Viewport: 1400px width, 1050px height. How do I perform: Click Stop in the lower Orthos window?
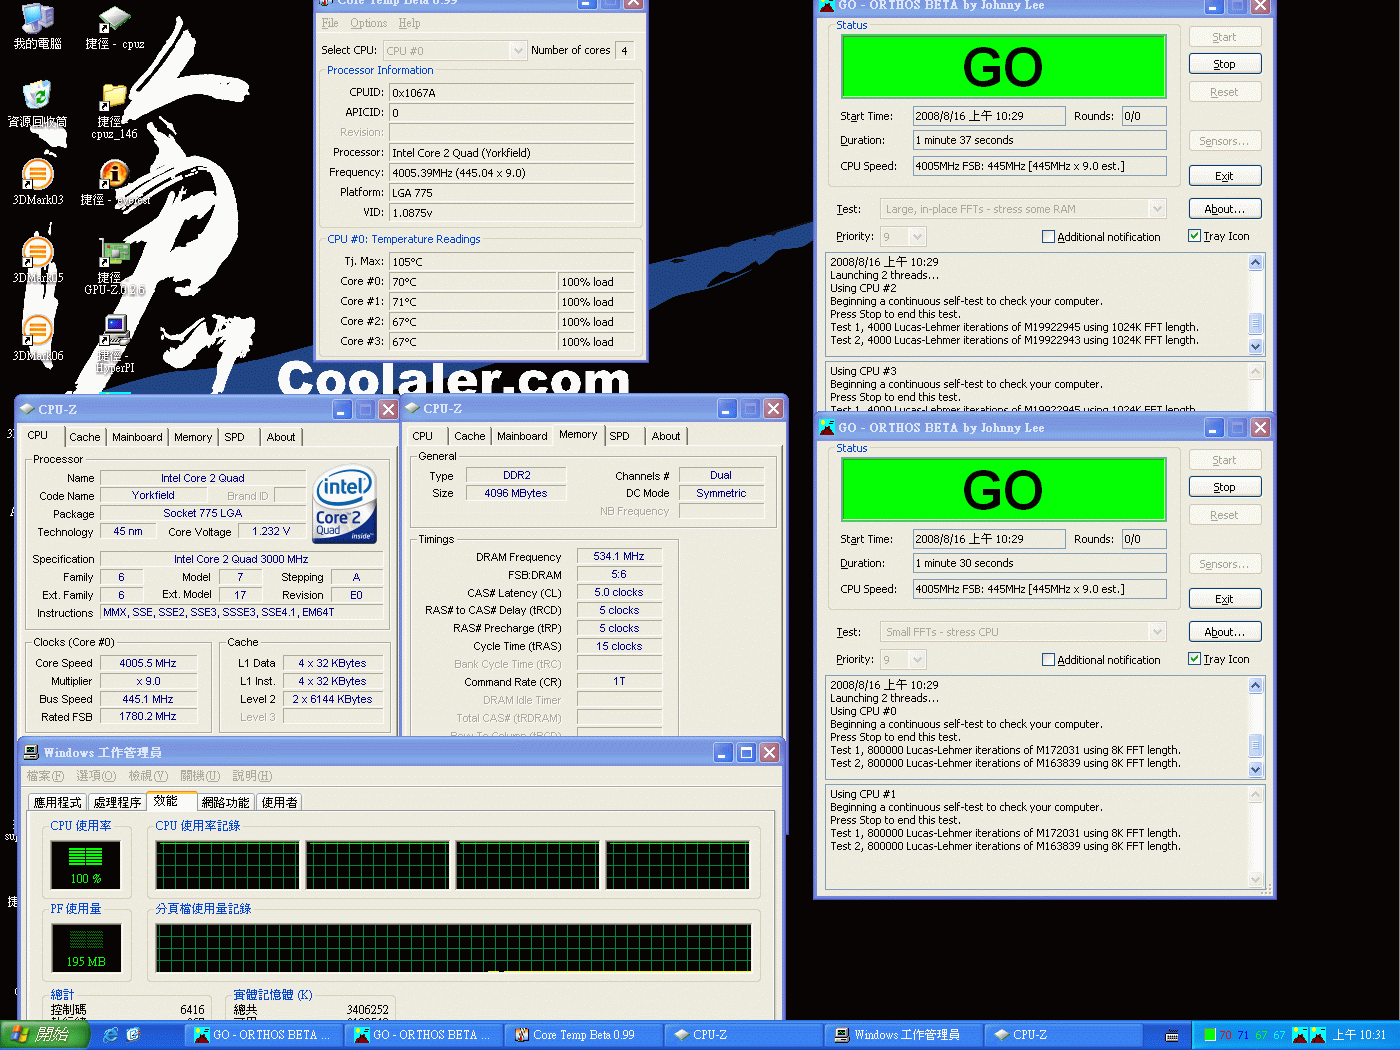click(1225, 487)
